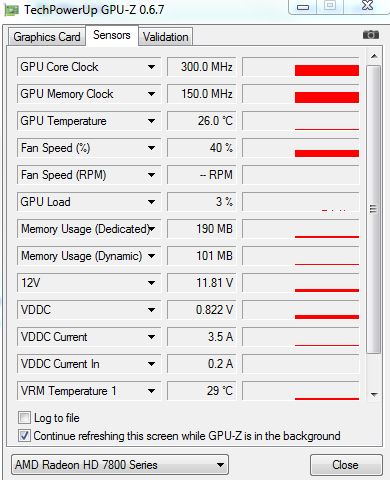Click the scroll up arrow
Viewport: 390px width, 480px height.
coord(374,56)
